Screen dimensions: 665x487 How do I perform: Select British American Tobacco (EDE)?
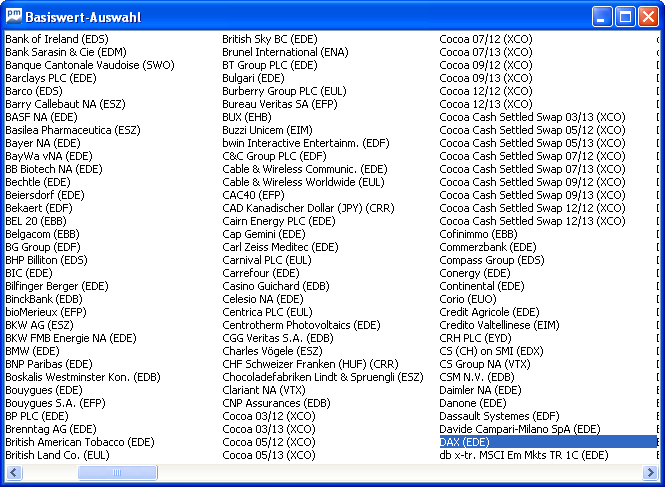[x=80, y=442]
